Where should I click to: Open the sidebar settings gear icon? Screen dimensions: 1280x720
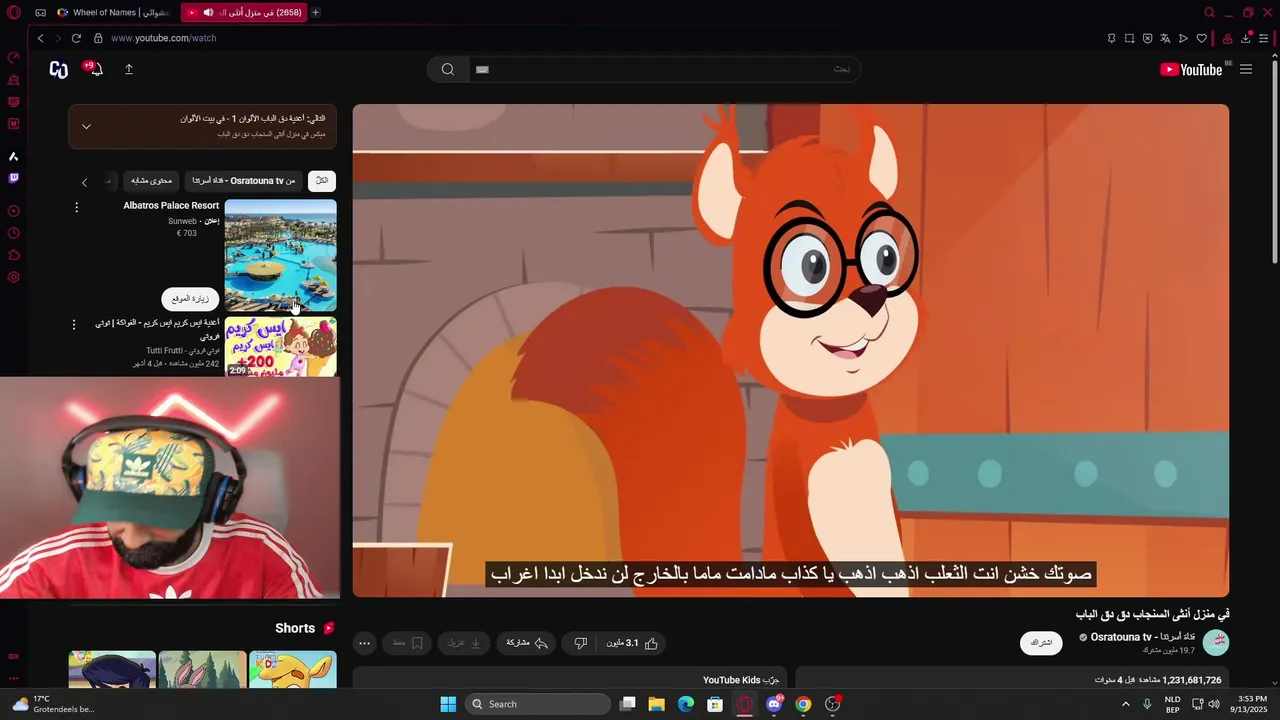(x=14, y=277)
